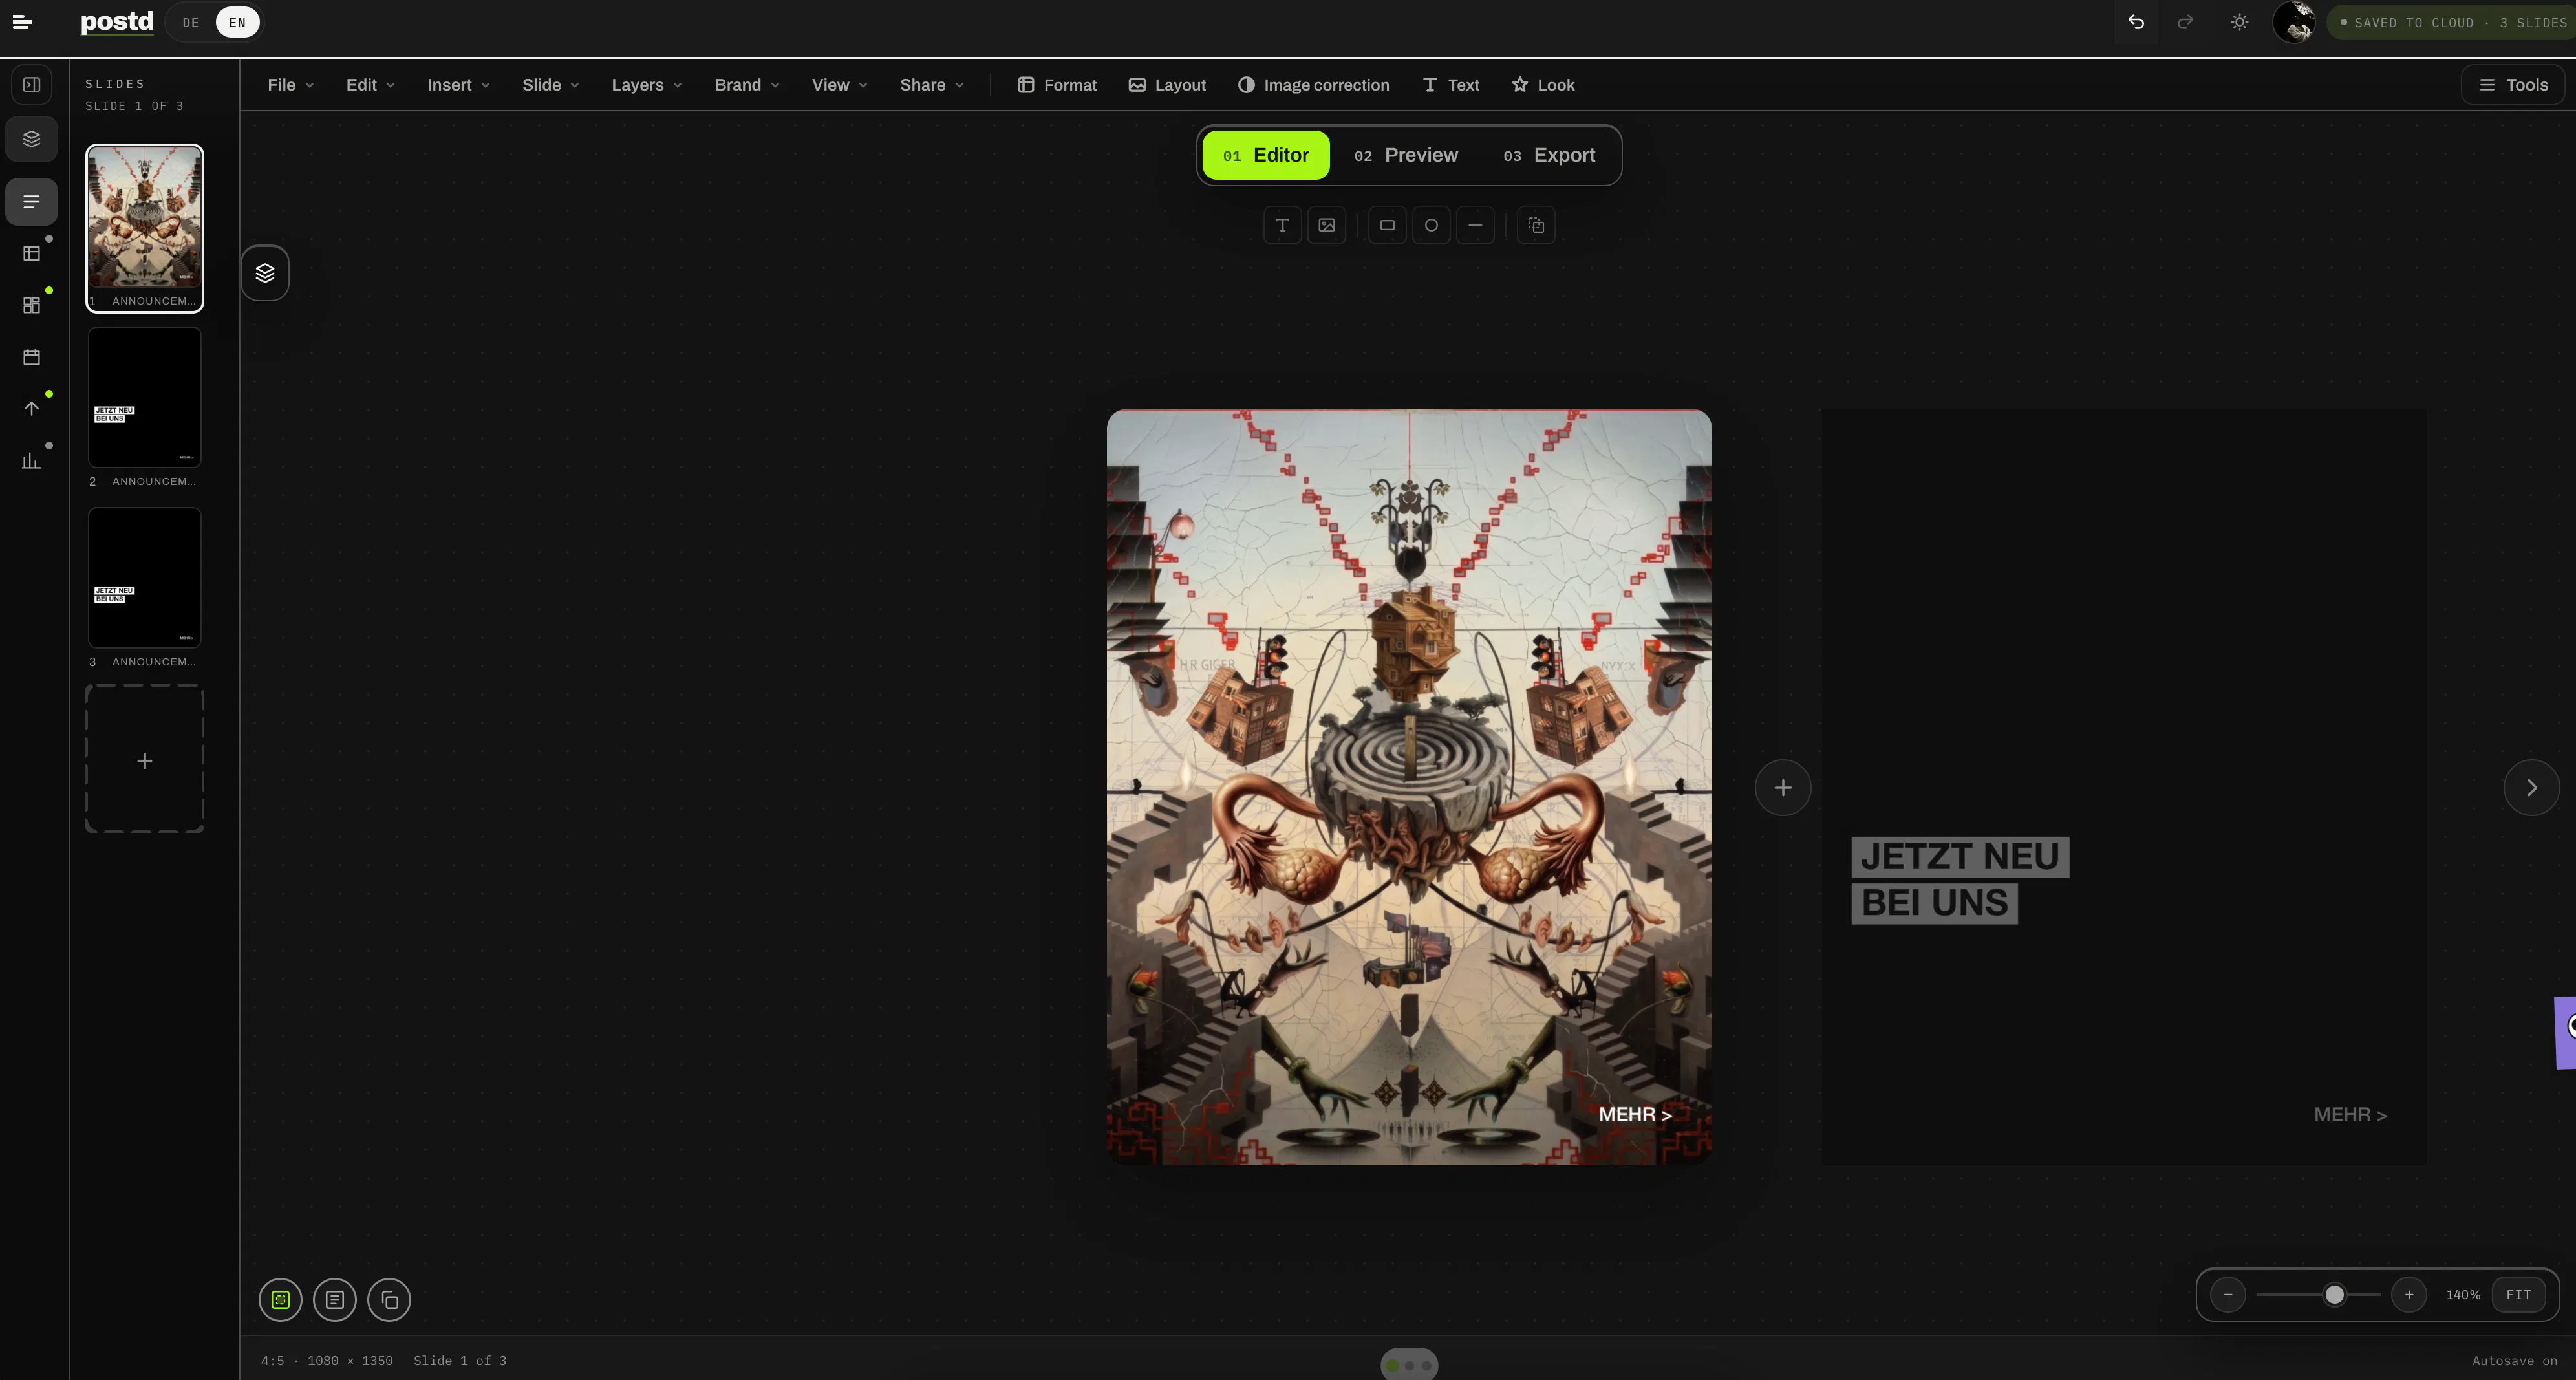Expand the Share menu
This screenshot has height=1380, width=2576.
(931, 85)
